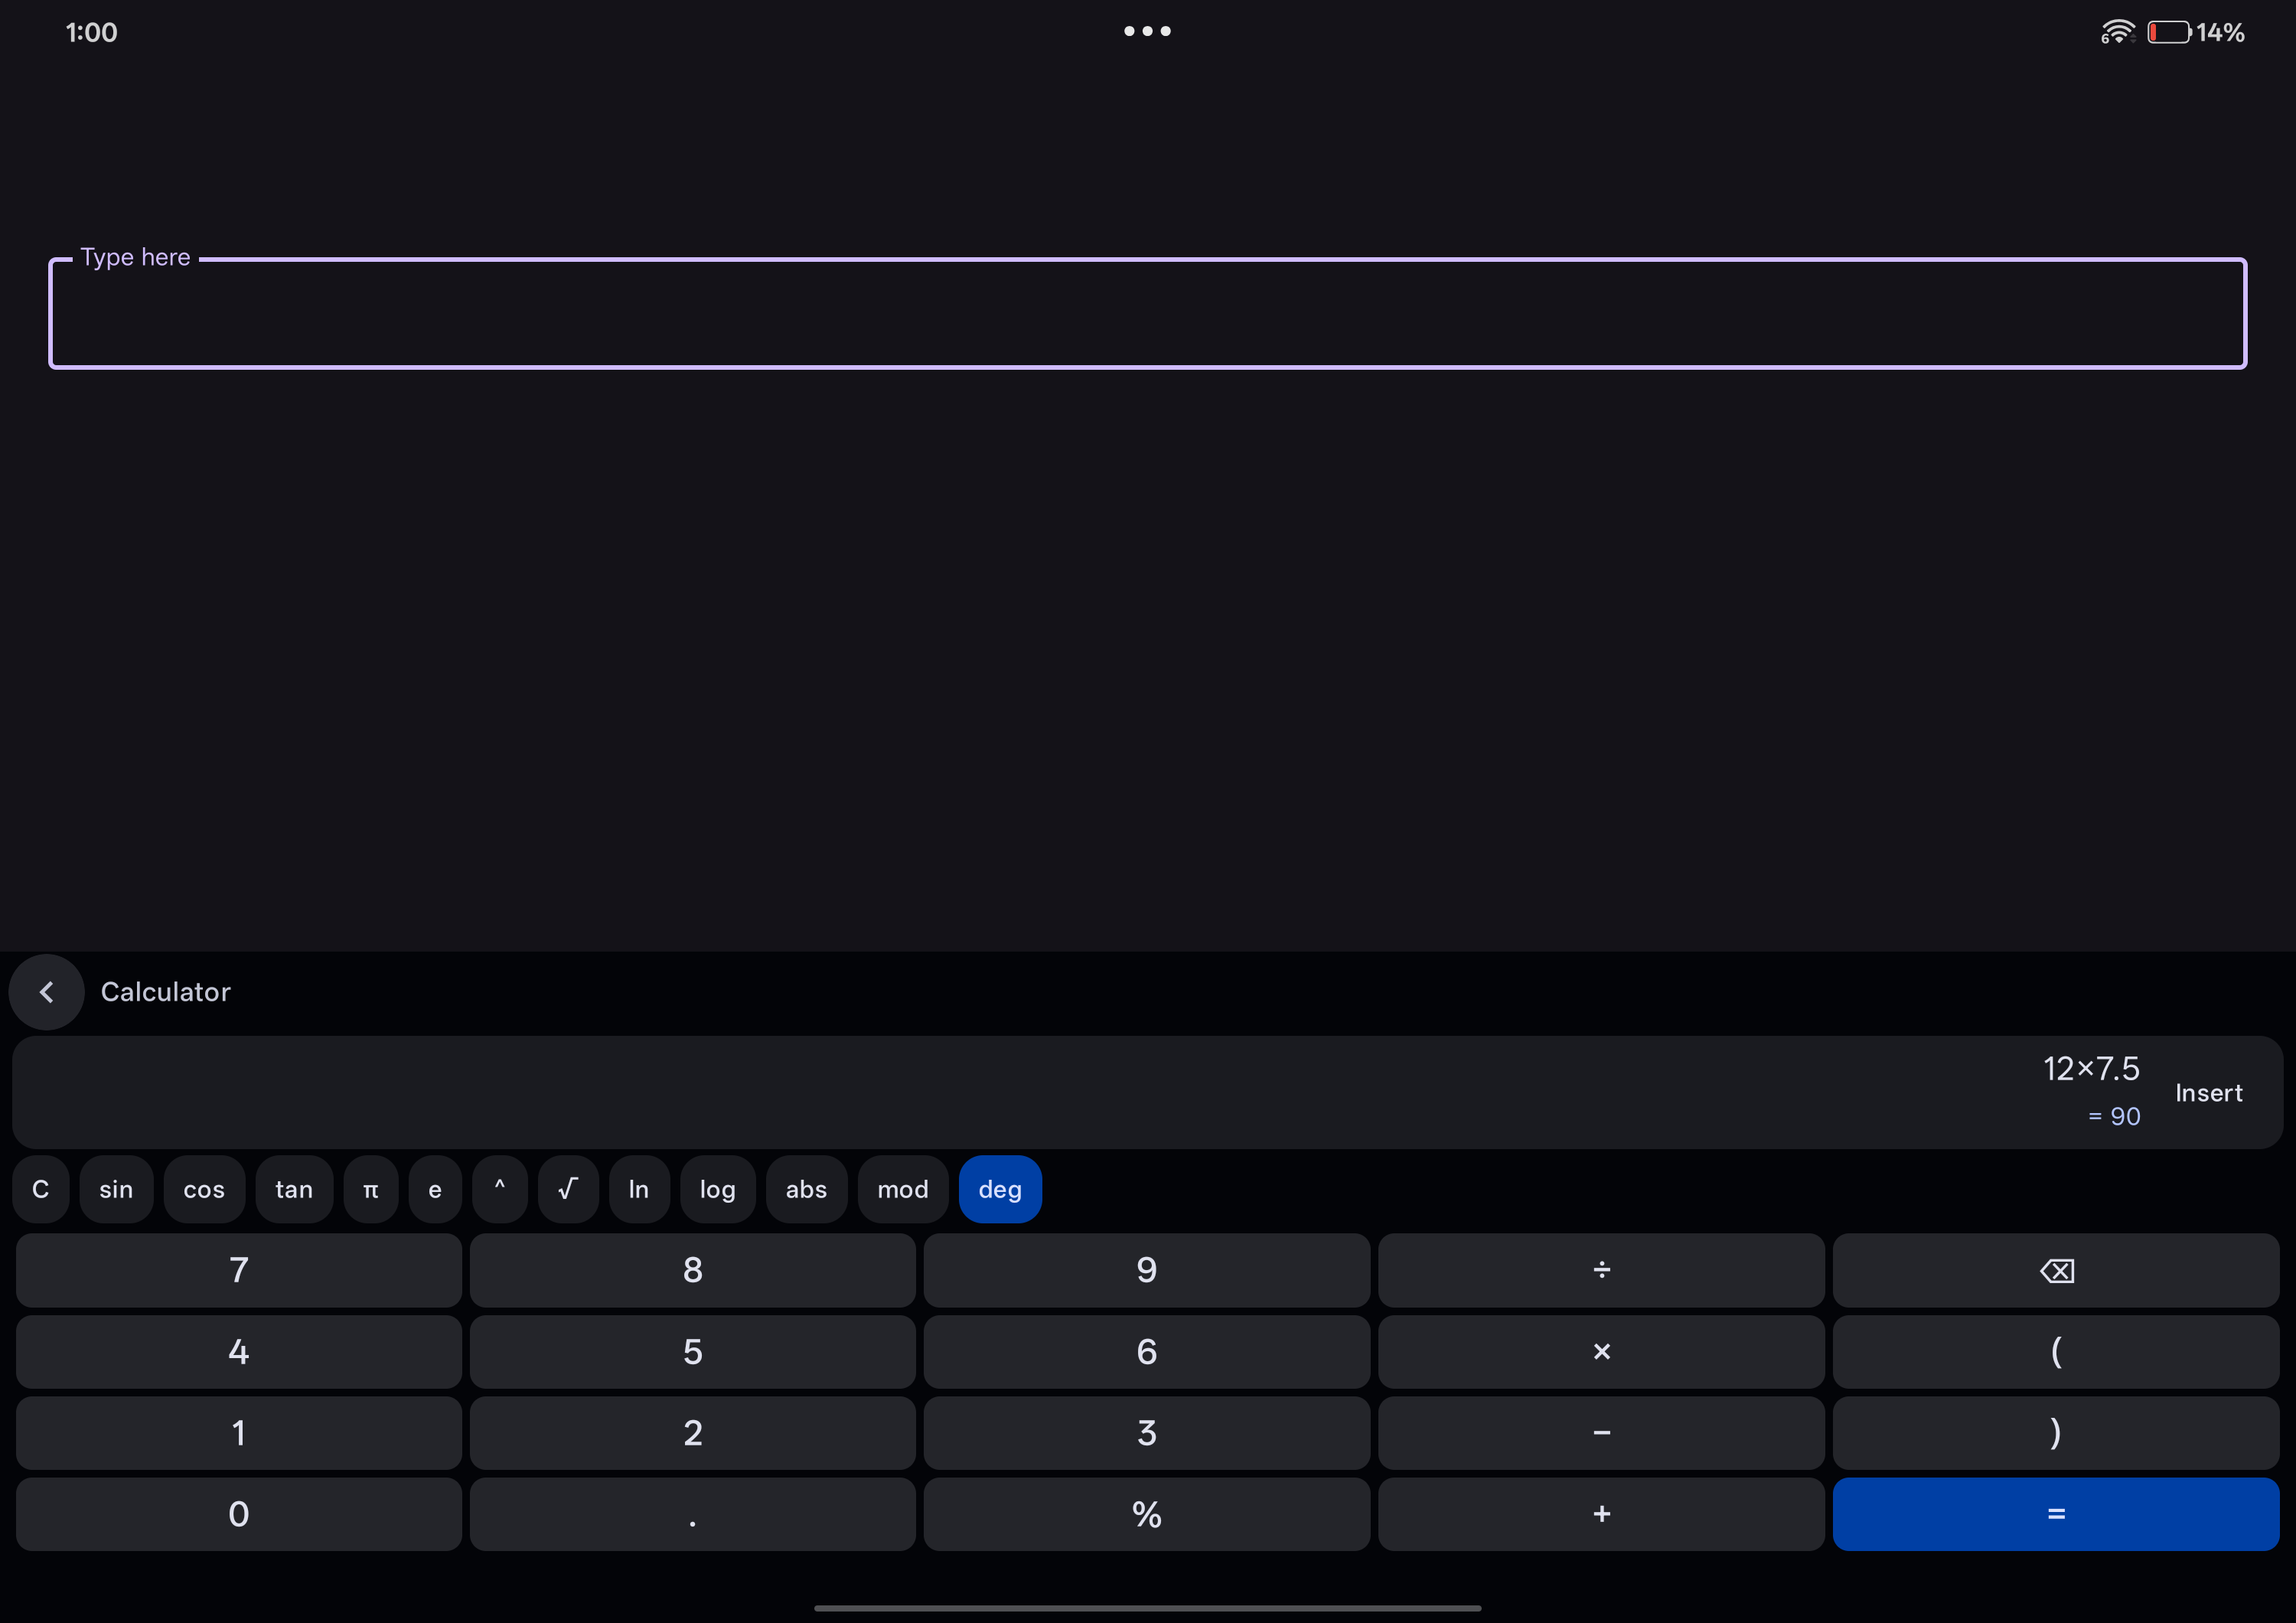Tap the close parenthesis key
2296x1623 pixels.
pos(2055,1433)
